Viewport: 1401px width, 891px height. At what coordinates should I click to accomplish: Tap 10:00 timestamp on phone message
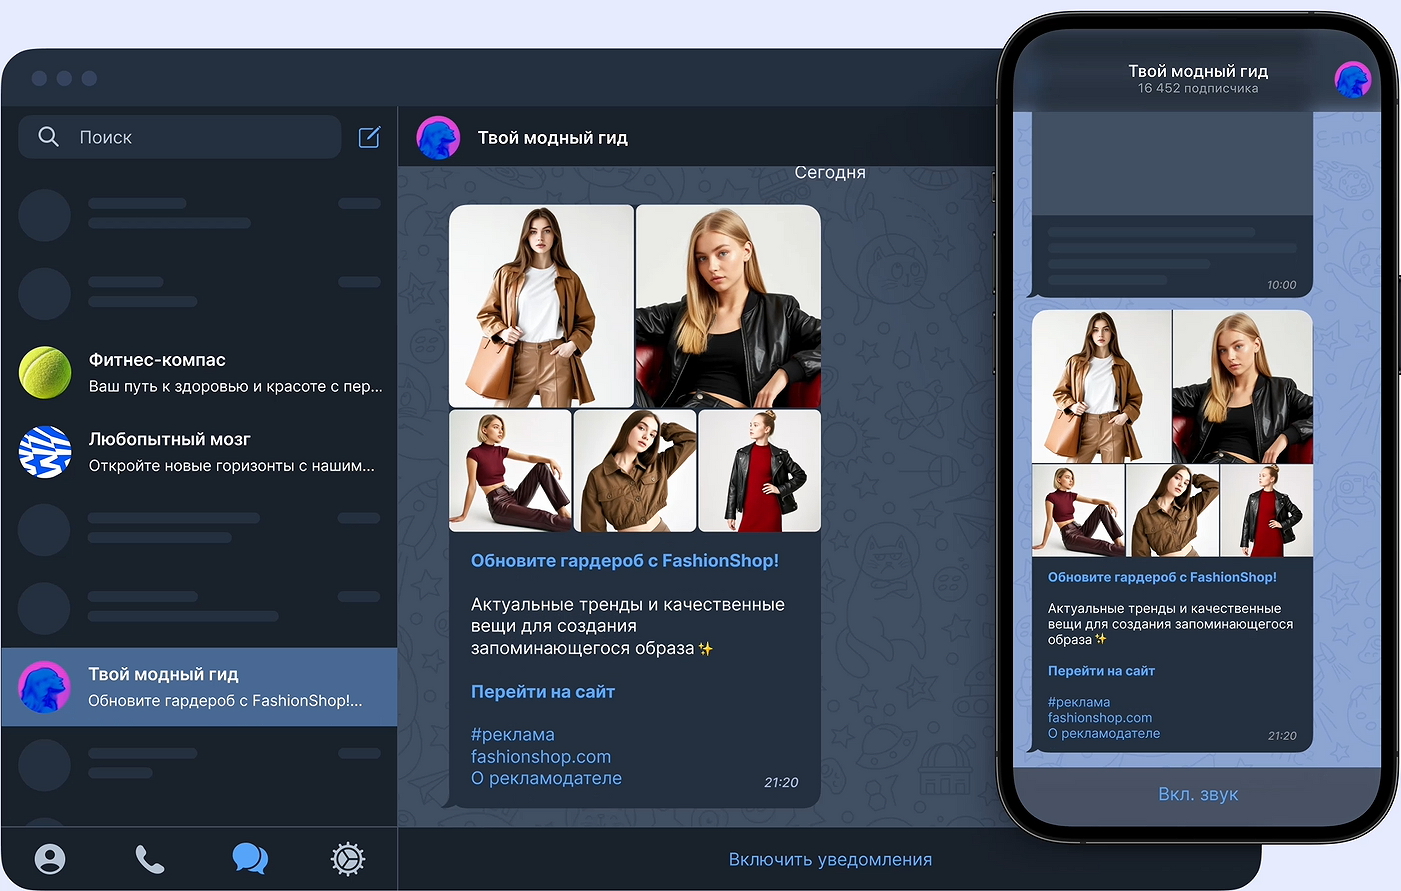[1281, 285]
